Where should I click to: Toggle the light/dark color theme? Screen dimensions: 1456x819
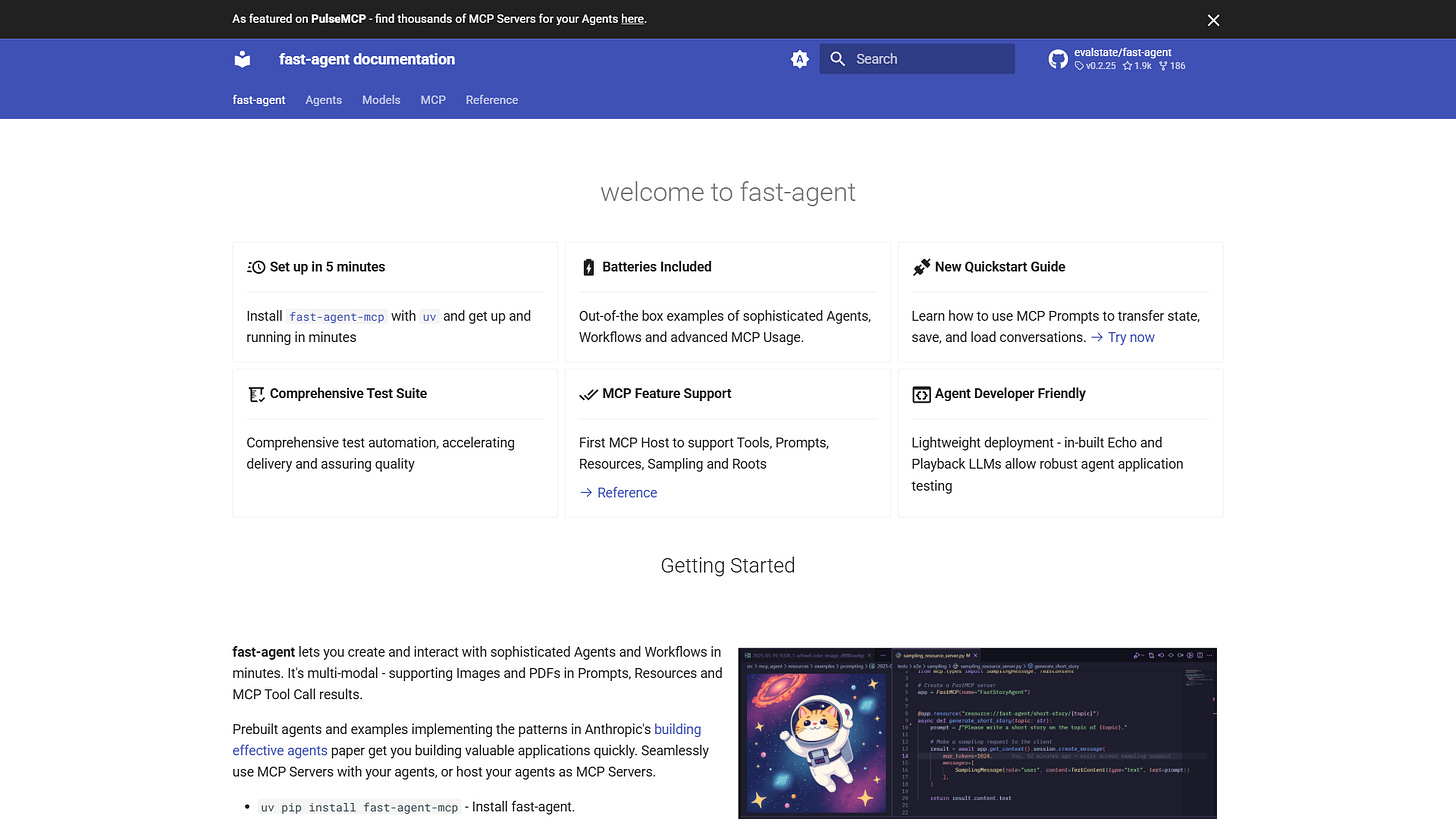coord(799,59)
